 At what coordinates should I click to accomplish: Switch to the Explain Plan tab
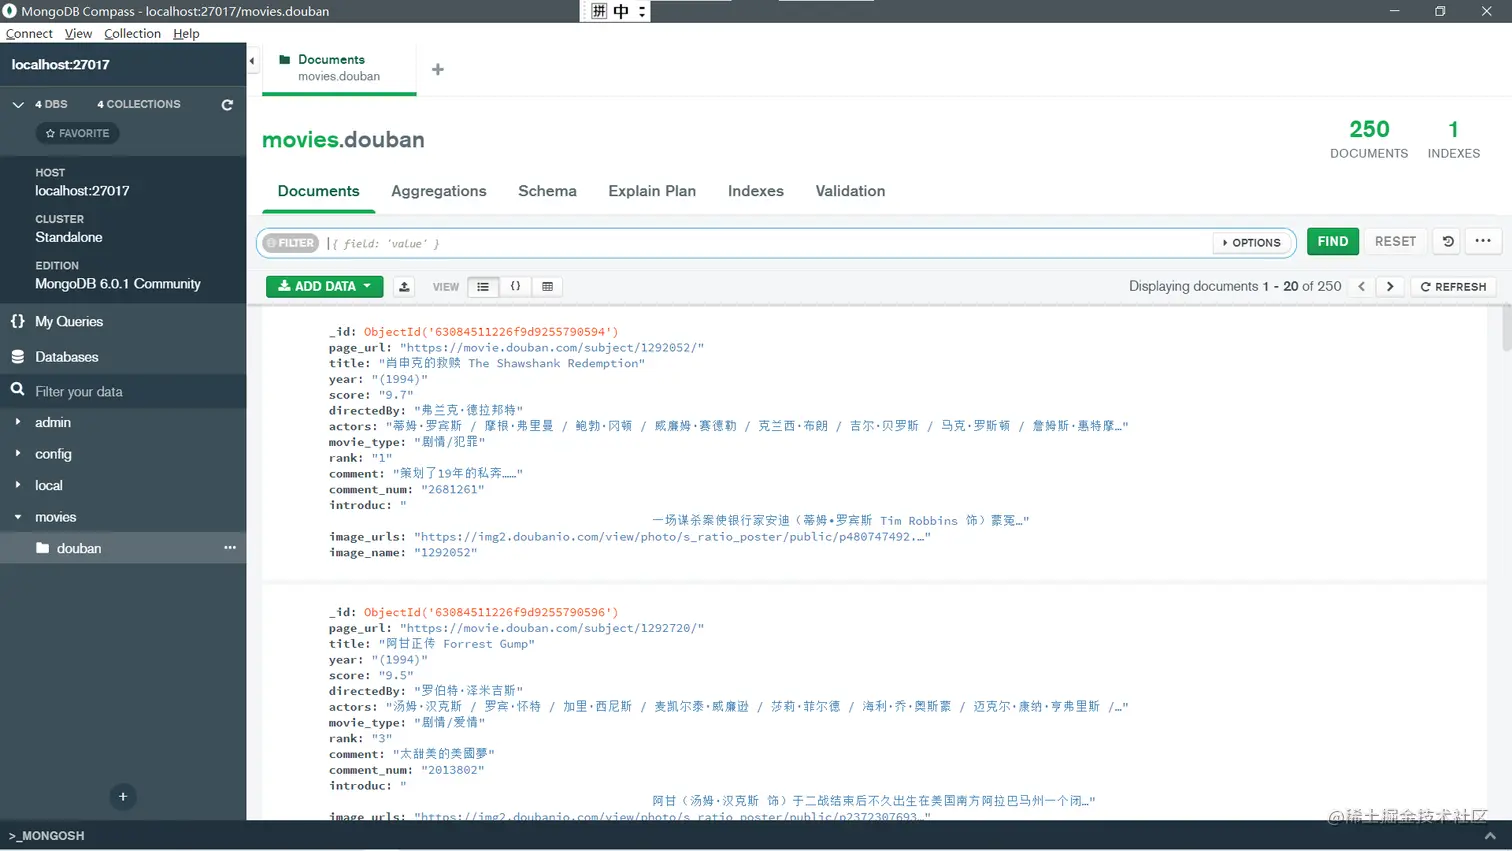pos(652,191)
